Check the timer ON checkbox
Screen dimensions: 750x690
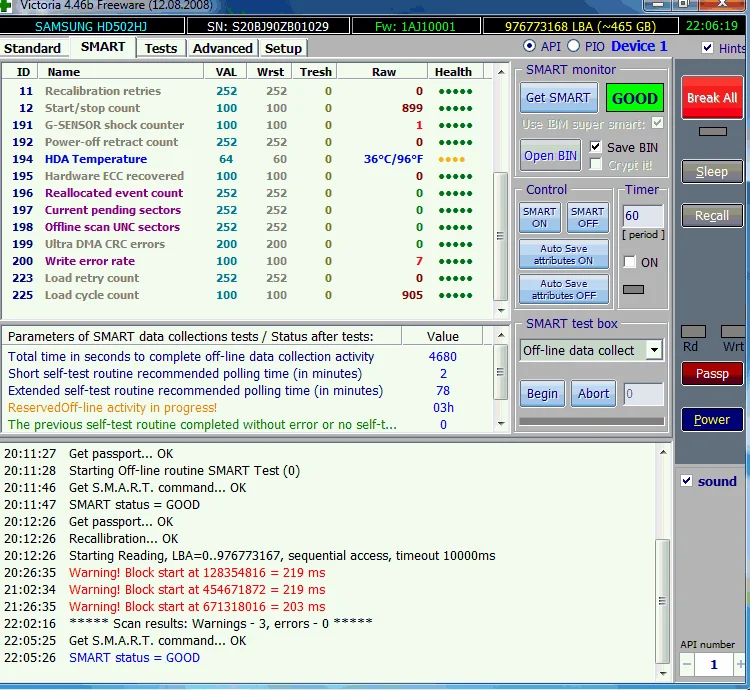629,262
